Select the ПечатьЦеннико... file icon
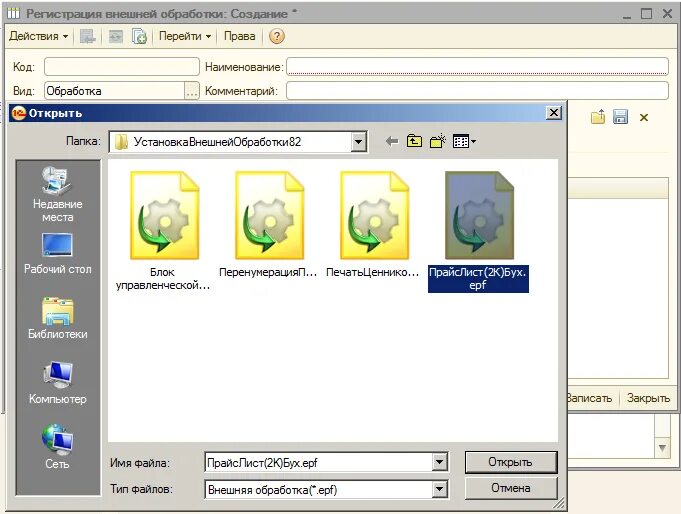The image size is (681, 514). [374, 216]
